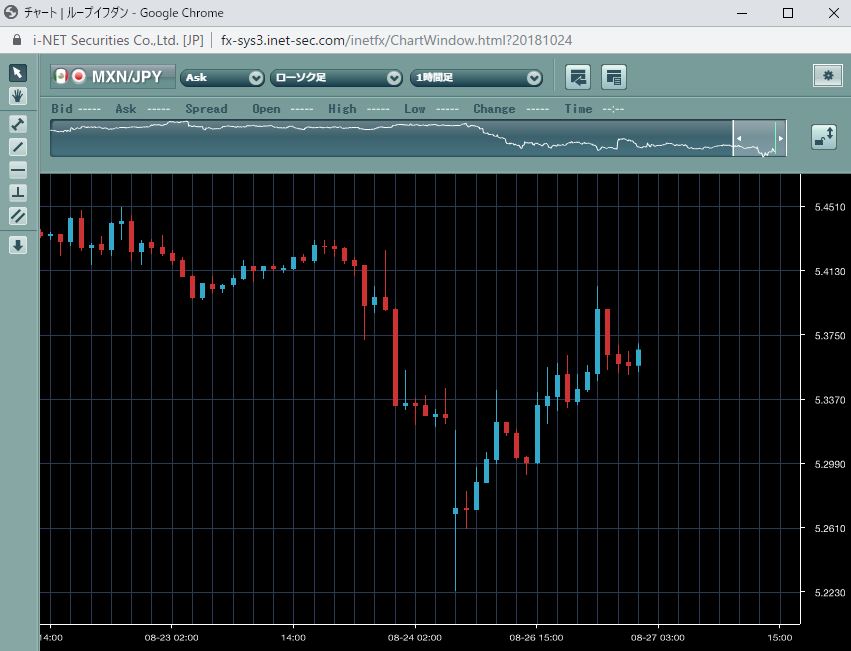Click the latest blue candlestick
Image resolution: width=851 pixels, height=651 pixels.
click(x=639, y=357)
